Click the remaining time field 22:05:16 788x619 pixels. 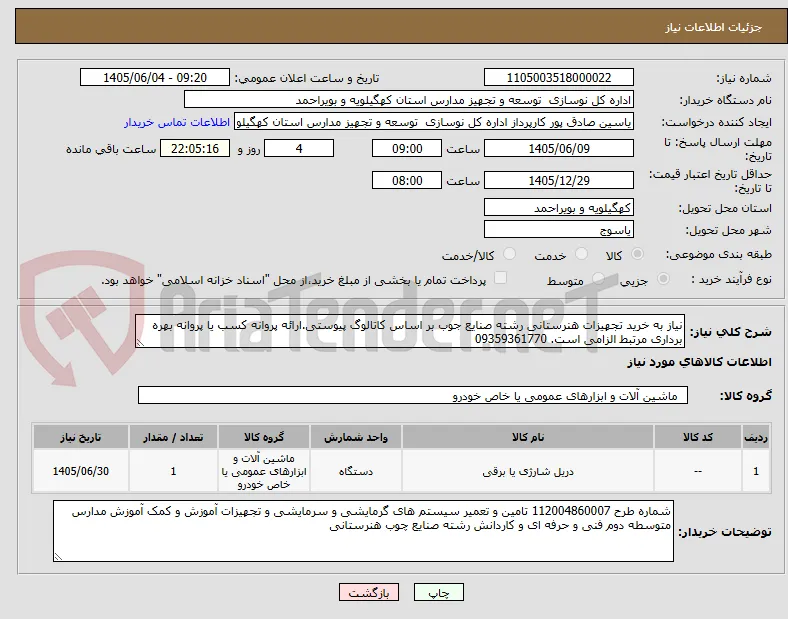(x=195, y=149)
